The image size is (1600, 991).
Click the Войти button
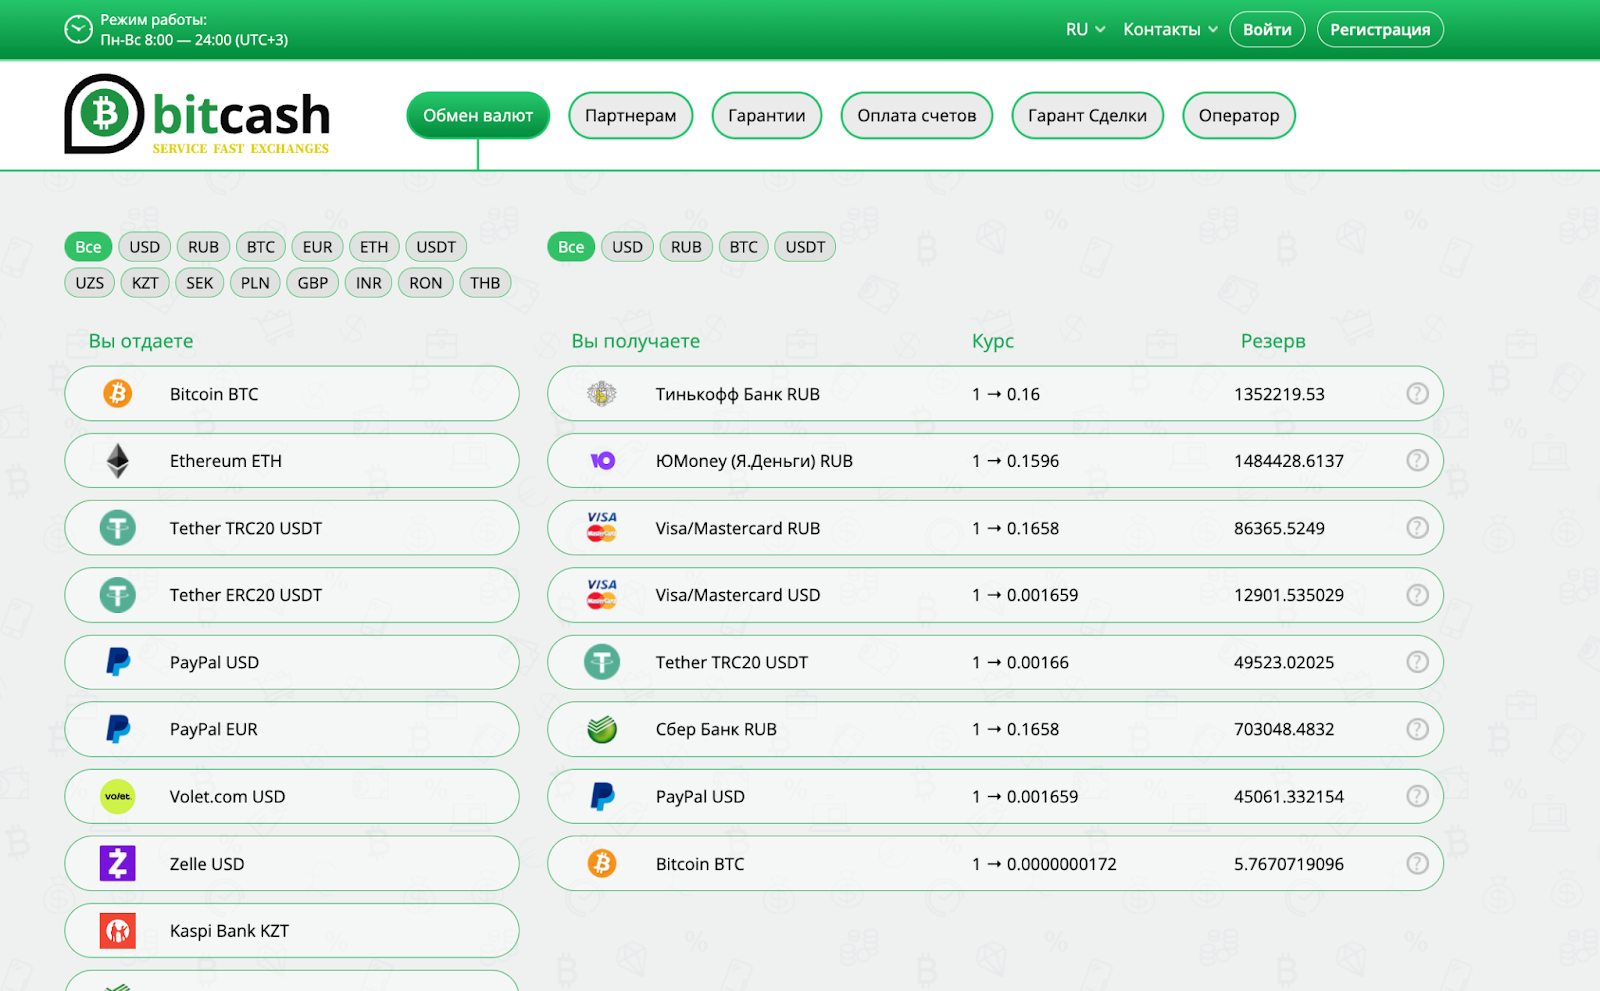click(x=1267, y=29)
